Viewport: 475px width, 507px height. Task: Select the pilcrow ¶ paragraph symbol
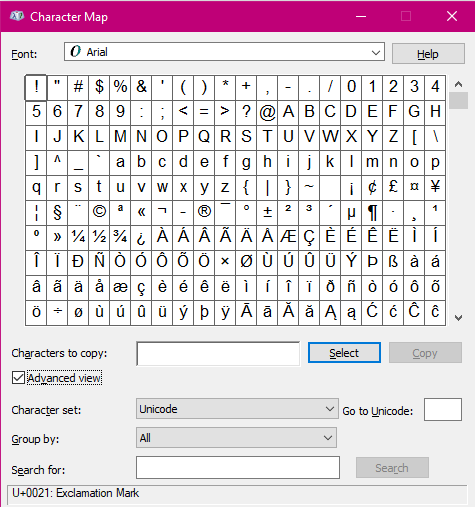[372, 213]
